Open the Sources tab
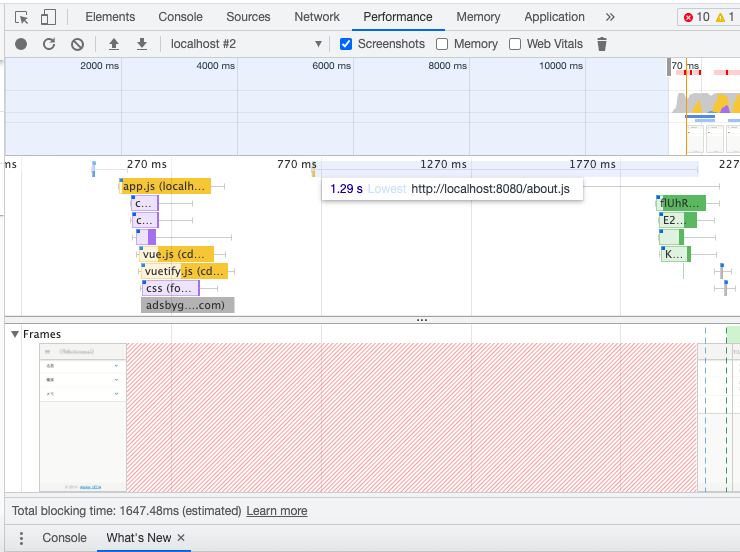740x552 pixels. 248,17
